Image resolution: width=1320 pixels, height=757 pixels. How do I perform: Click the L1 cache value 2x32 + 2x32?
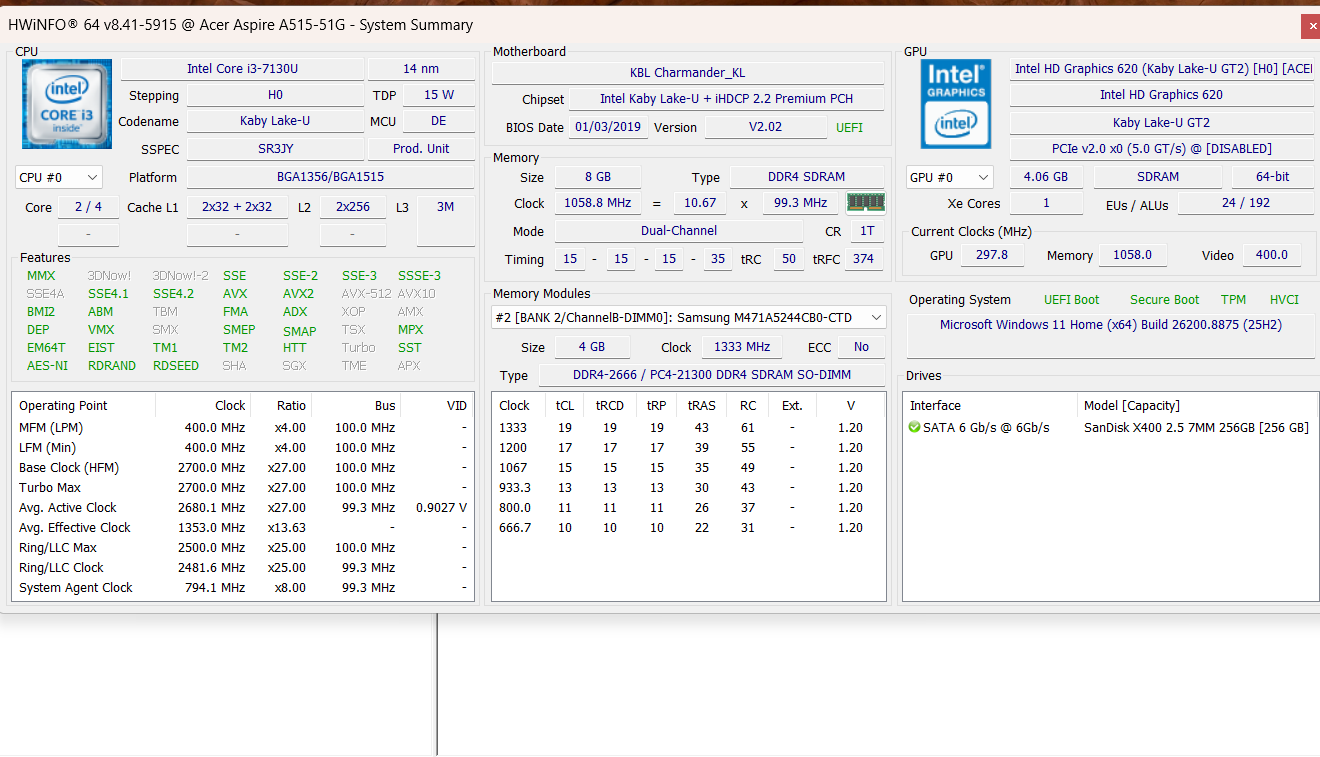tap(237, 207)
